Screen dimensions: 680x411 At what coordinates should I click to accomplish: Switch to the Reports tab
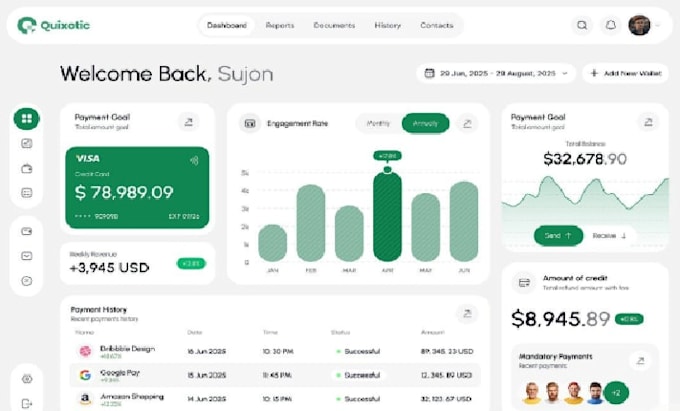pos(280,25)
